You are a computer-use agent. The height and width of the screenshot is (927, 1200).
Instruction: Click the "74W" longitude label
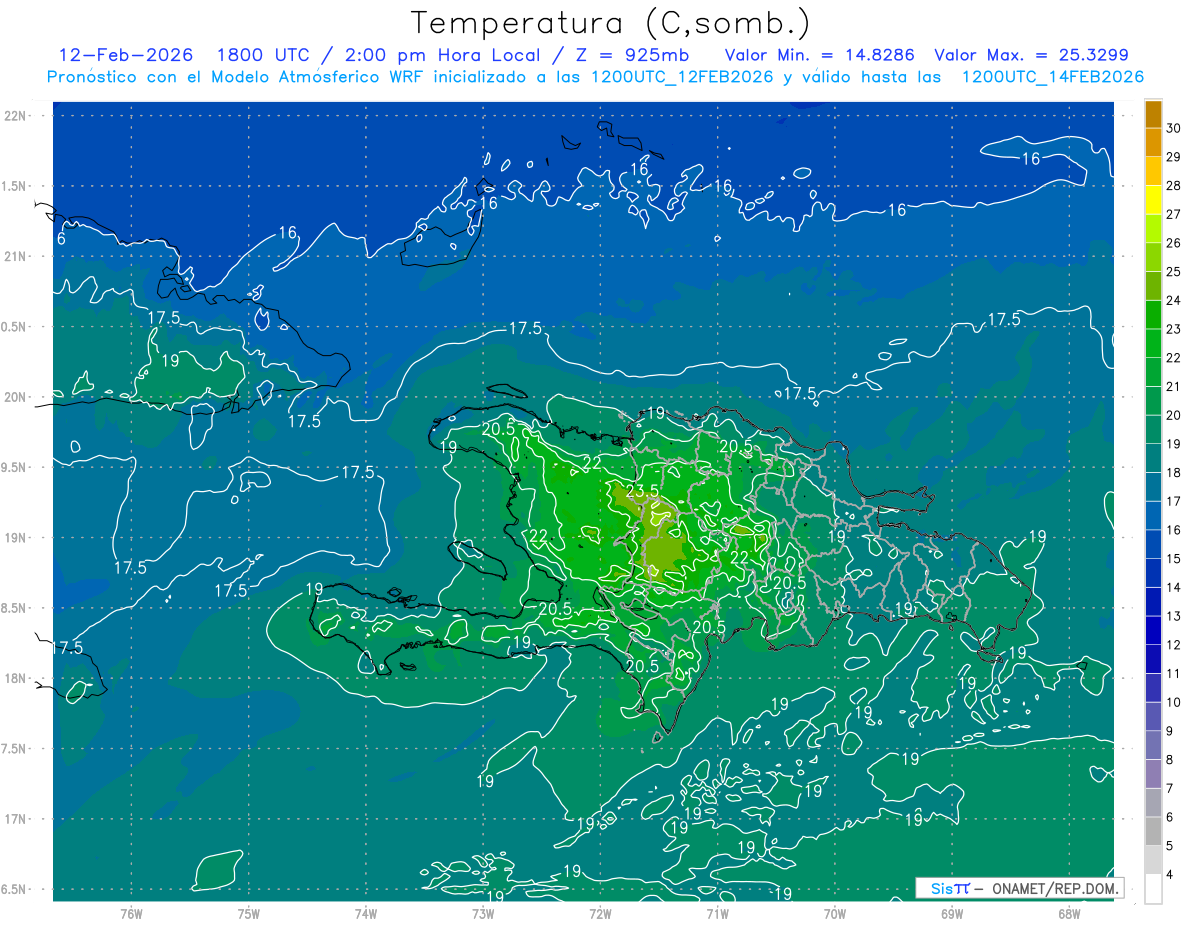click(x=366, y=913)
